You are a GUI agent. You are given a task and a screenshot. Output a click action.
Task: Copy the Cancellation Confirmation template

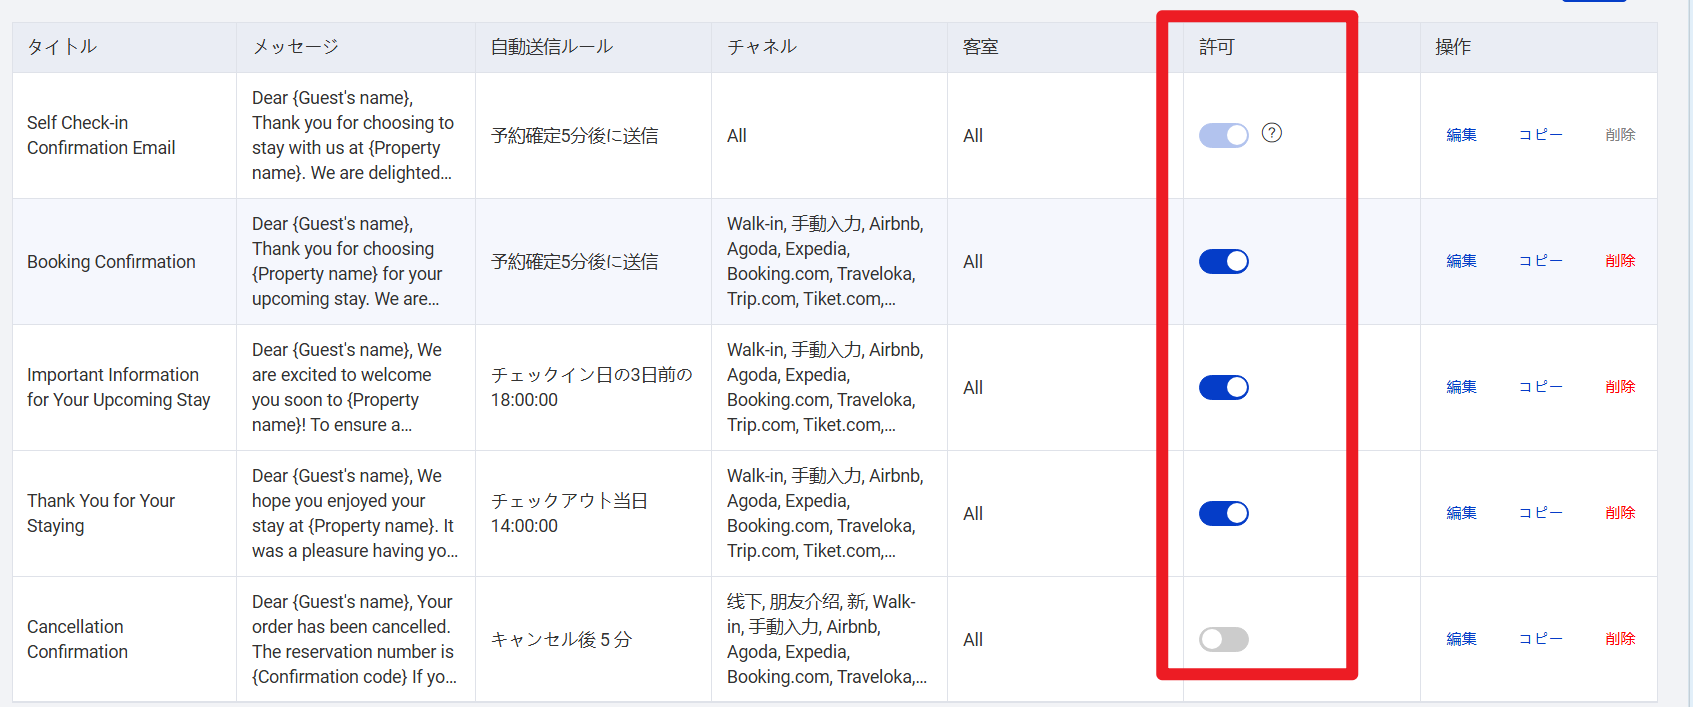coord(1540,639)
